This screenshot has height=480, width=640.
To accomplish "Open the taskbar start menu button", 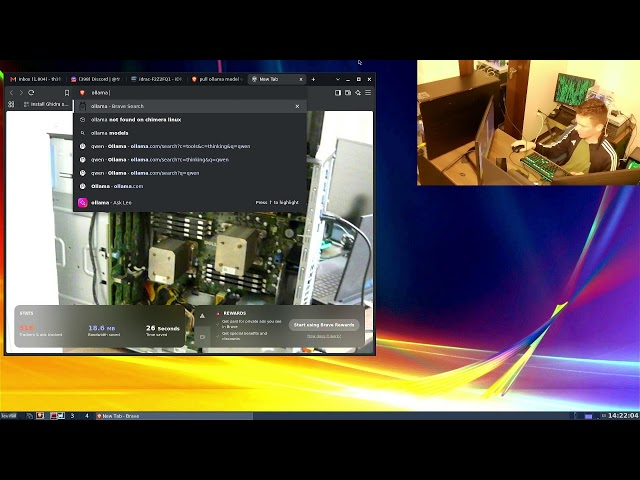I will coord(9,416).
